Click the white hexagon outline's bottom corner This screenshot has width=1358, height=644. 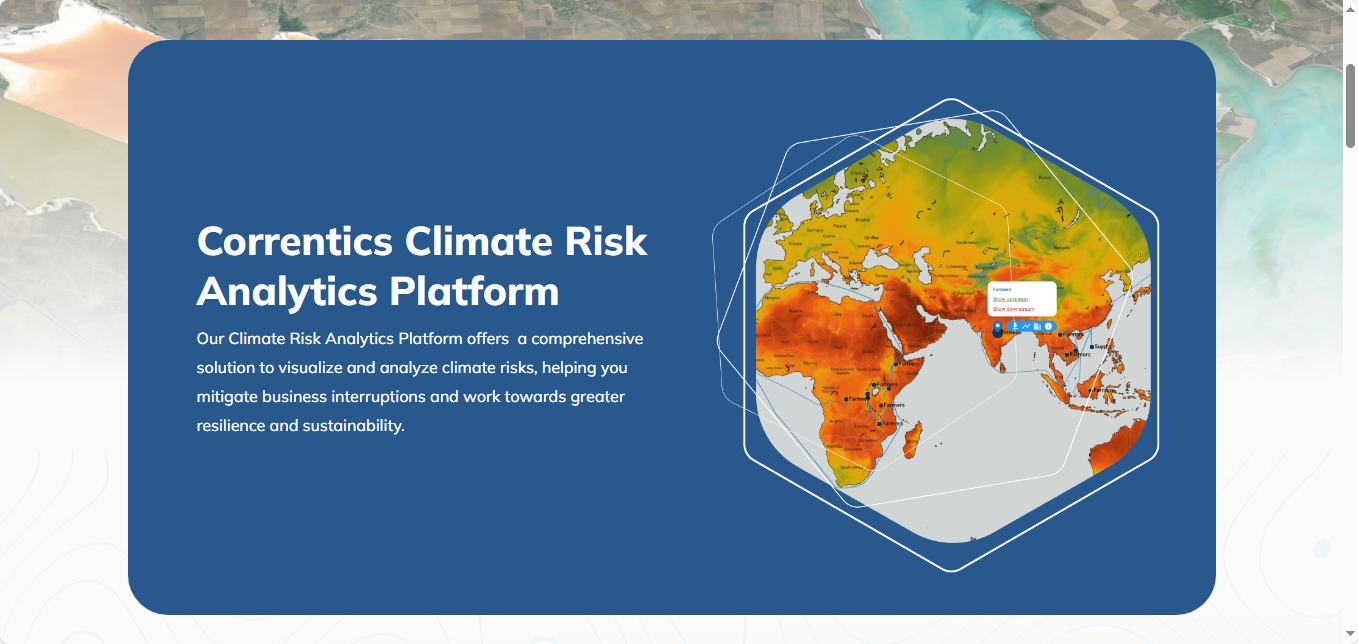click(x=951, y=571)
